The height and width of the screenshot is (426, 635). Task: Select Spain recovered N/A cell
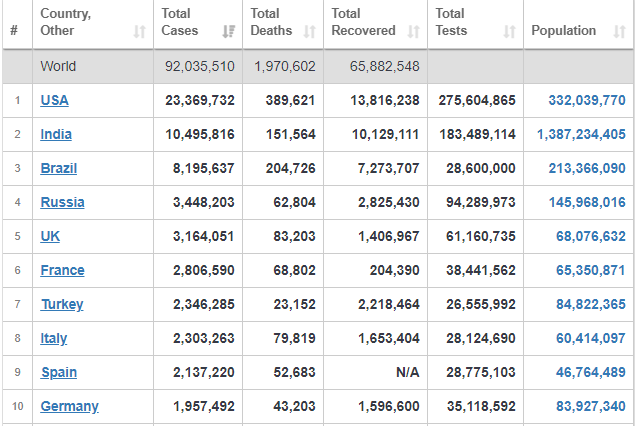pos(407,372)
